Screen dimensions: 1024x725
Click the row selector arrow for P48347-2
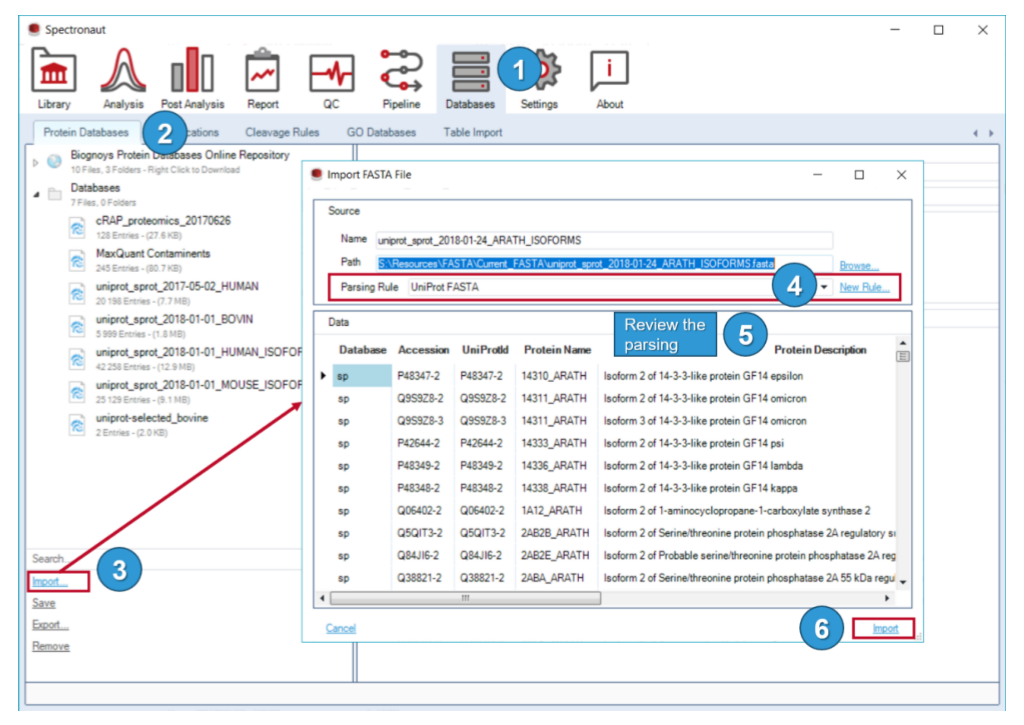[x=323, y=376]
